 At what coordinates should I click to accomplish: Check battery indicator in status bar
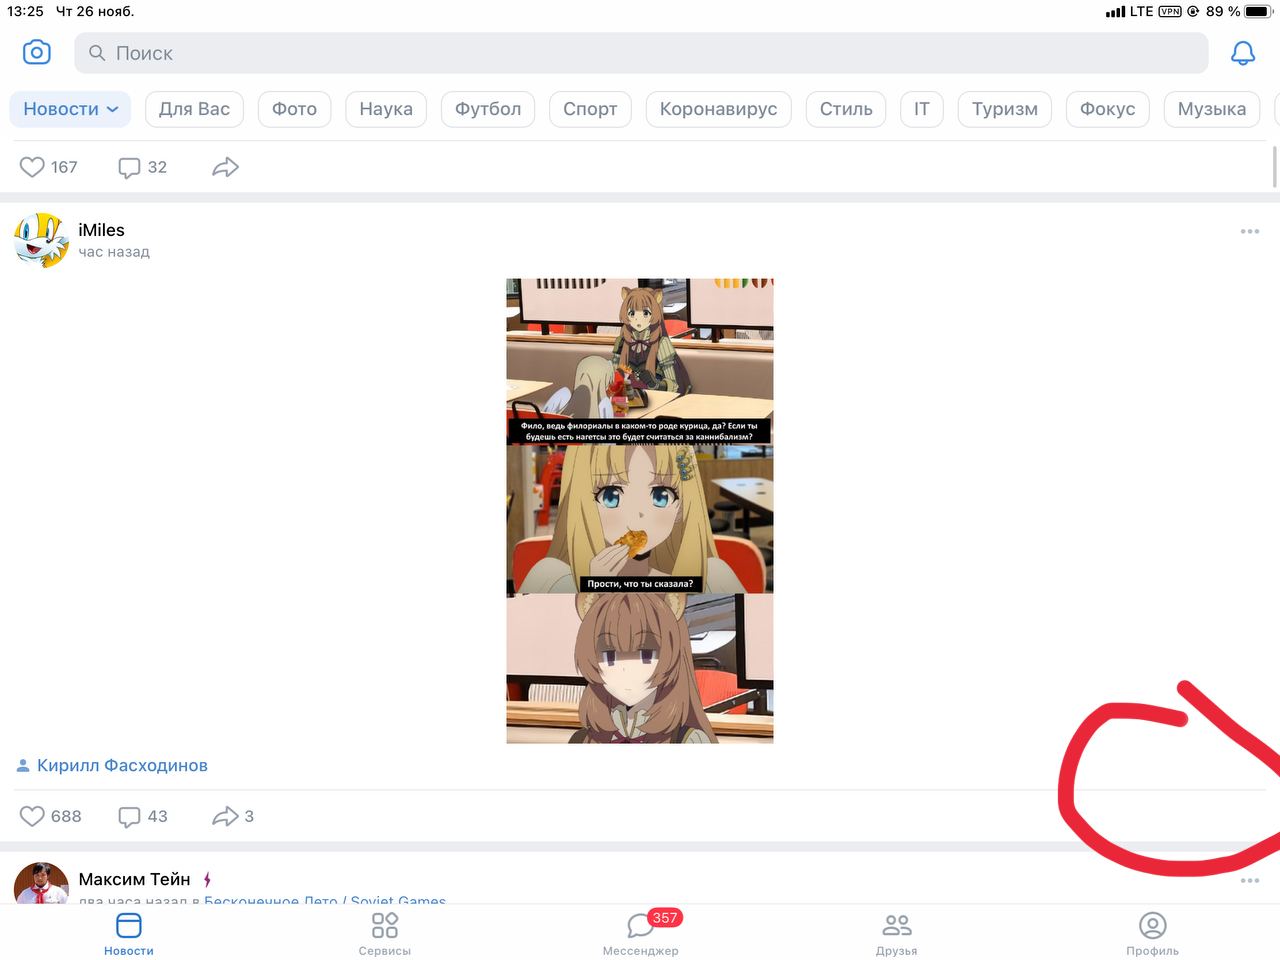[1258, 11]
